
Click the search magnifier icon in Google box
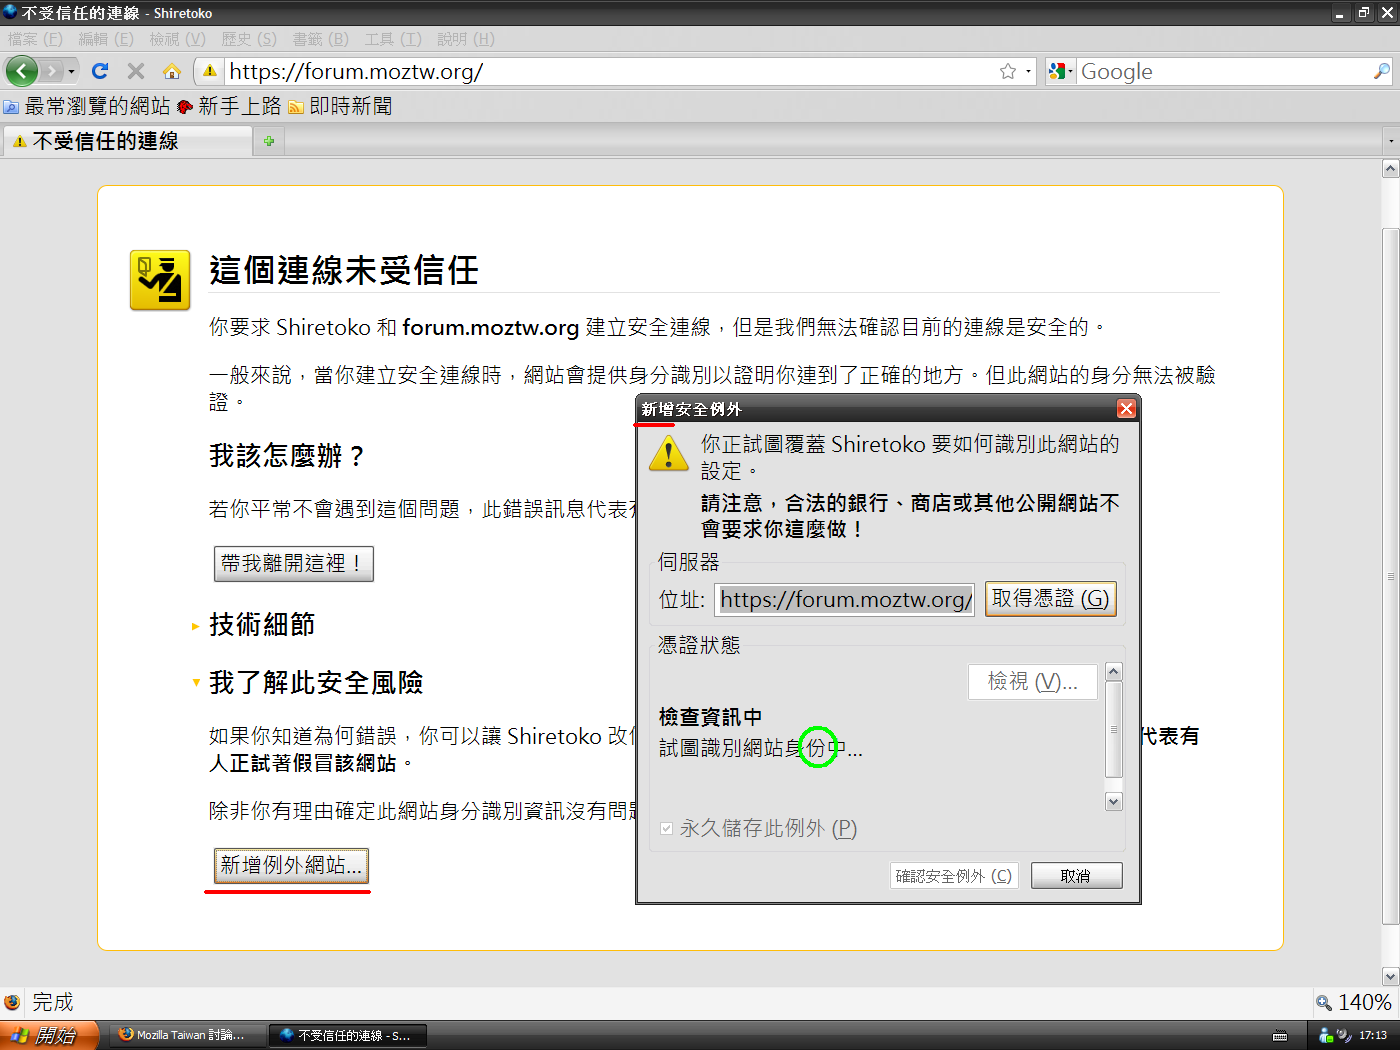point(1381,71)
